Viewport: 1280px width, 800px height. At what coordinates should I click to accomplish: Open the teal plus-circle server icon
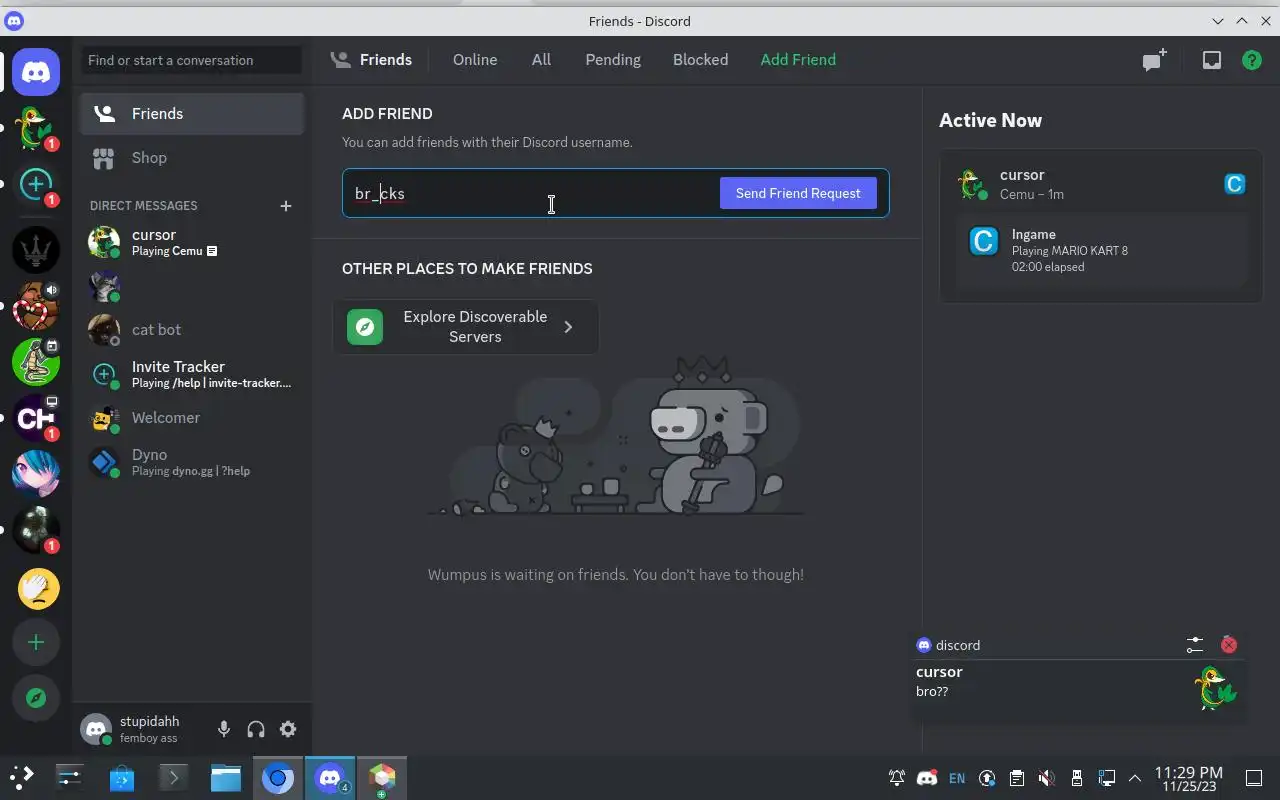[36, 183]
